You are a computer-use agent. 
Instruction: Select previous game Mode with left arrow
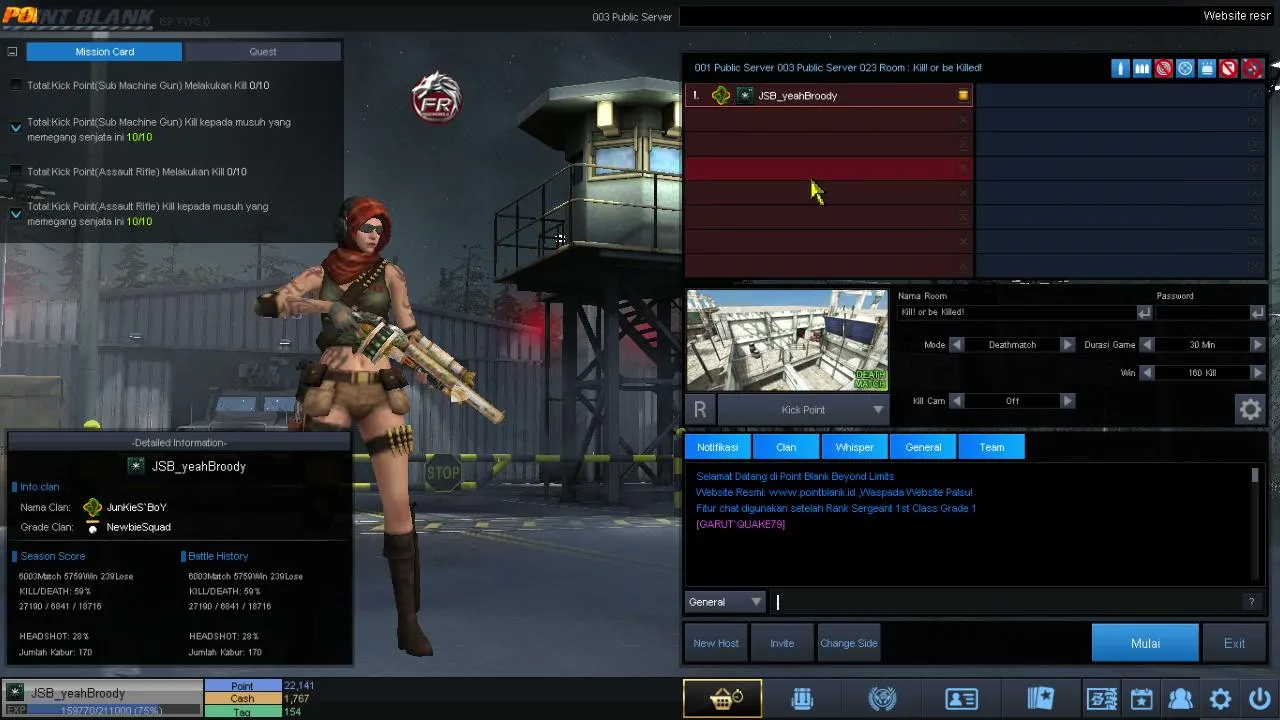click(956, 344)
